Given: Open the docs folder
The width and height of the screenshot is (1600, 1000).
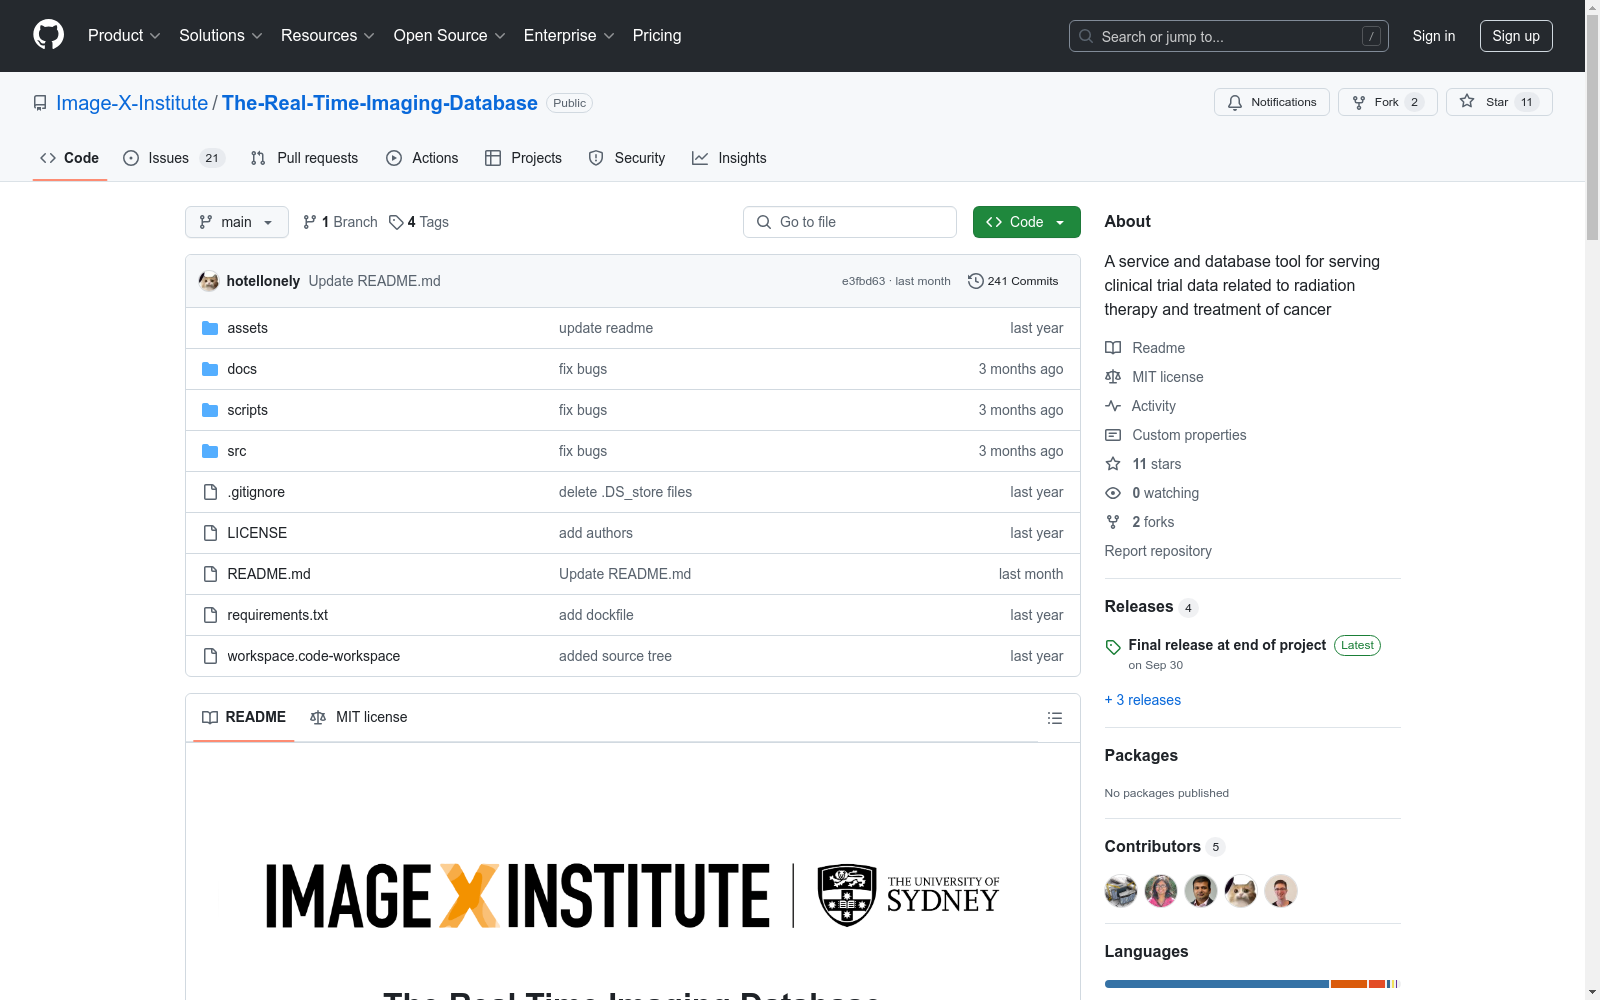Looking at the screenshot, I should click(242, 369).
